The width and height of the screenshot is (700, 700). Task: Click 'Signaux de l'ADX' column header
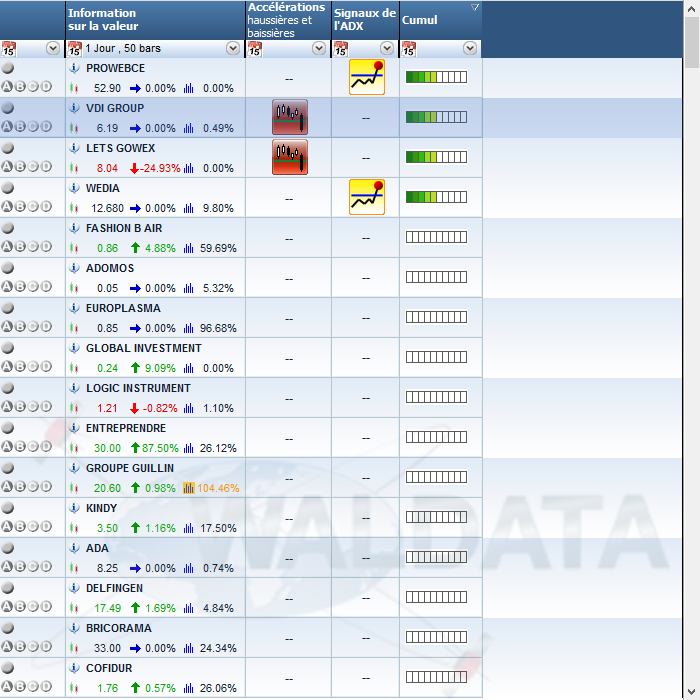(365, 20)
